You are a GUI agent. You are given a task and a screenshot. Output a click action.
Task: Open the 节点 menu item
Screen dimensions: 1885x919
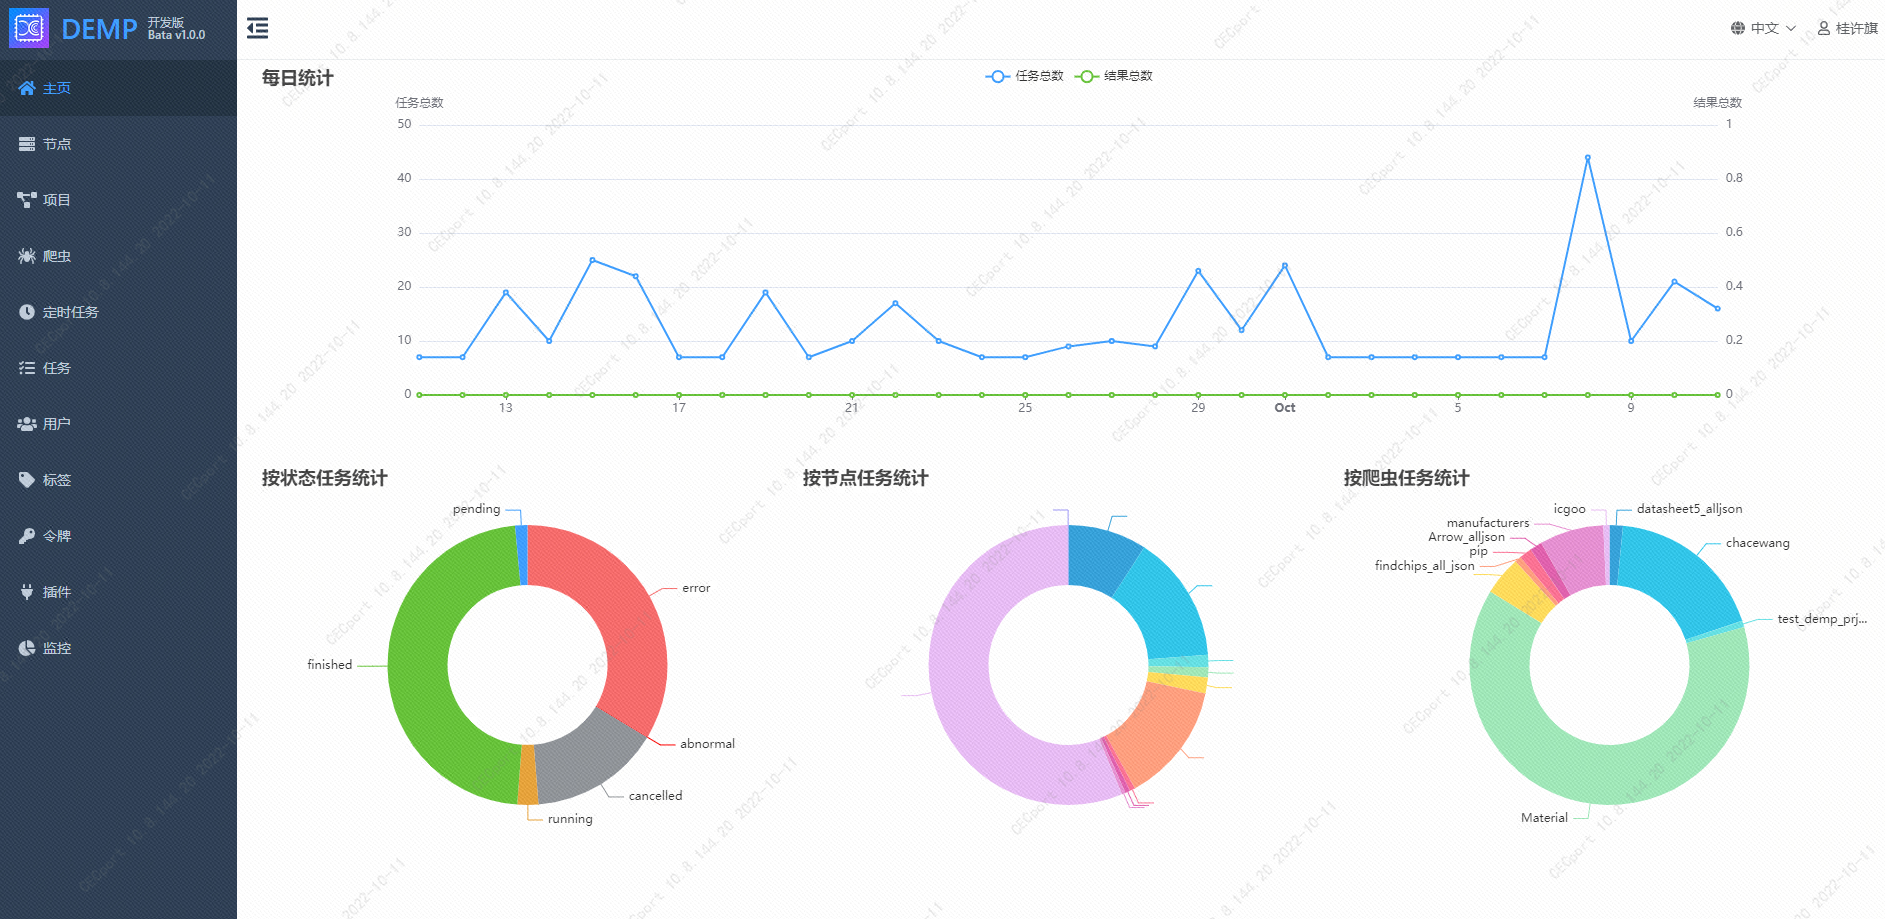[118, 144]
